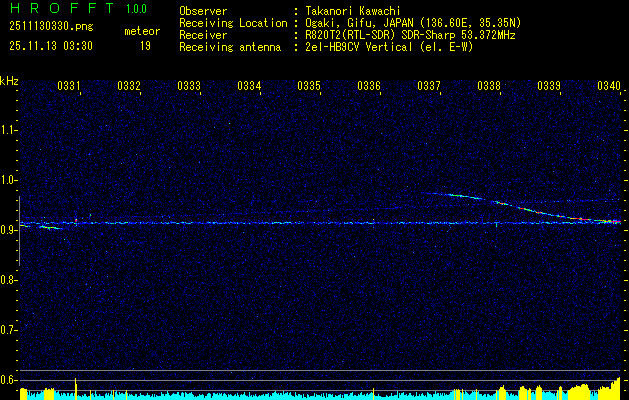
Task: Click the 0335 time marker
Action: click(x=309, y=86)
